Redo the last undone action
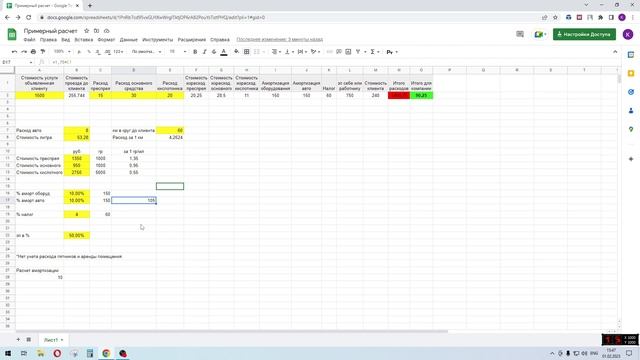Screen dimensions: 640x360 [24, 52]
